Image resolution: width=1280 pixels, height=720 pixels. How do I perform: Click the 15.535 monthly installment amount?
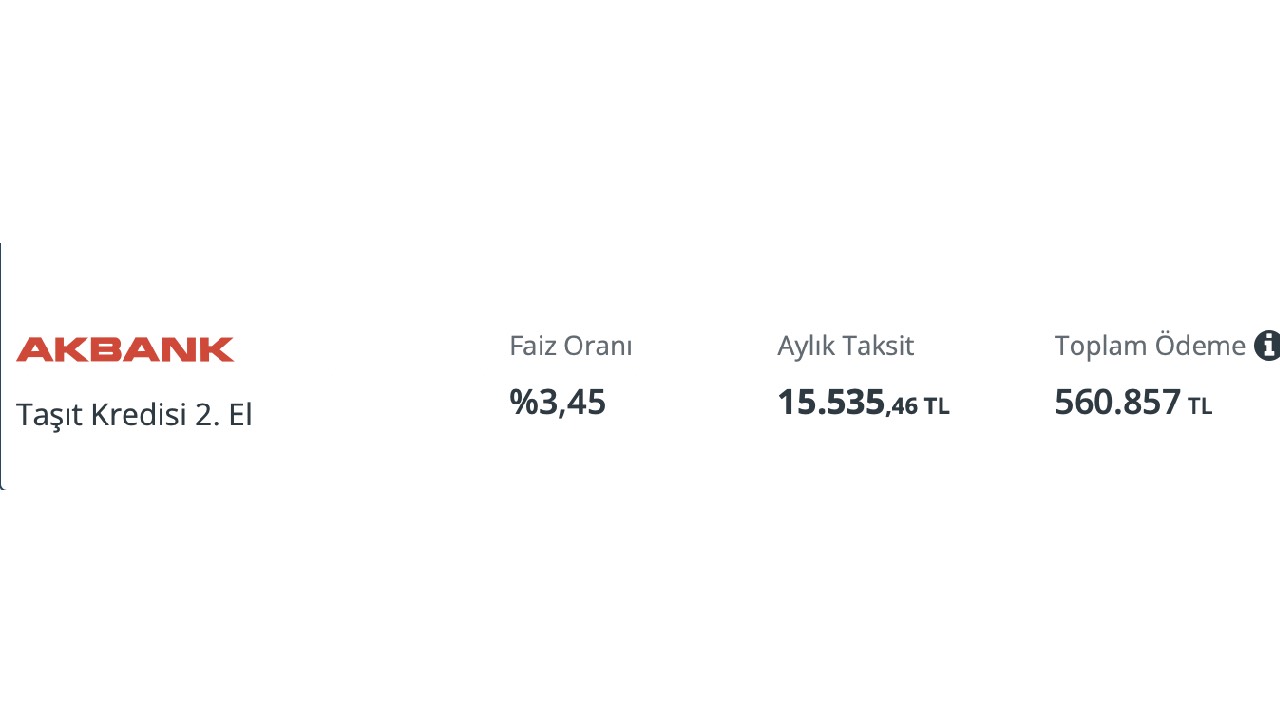831,402
